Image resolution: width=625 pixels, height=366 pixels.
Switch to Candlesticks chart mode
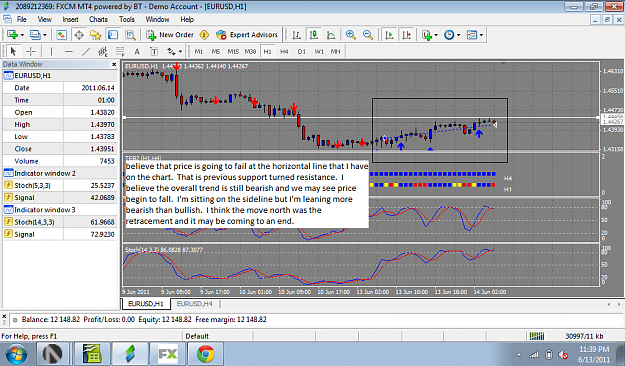click(314, 35)
